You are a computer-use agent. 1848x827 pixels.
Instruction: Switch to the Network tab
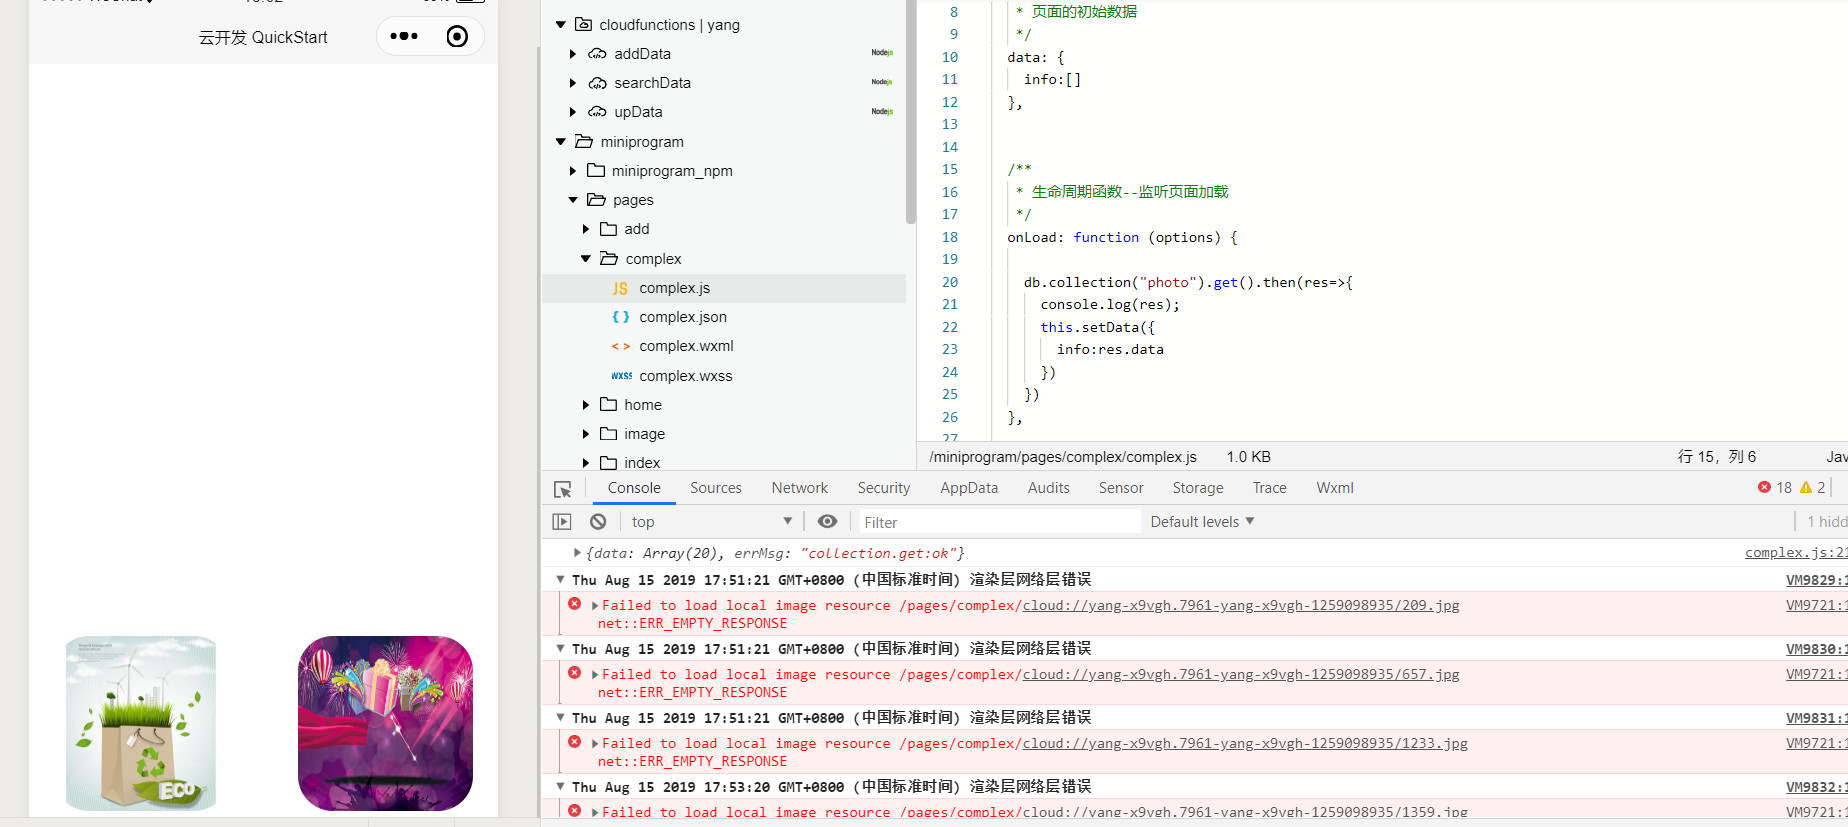[x=799, y=488]
